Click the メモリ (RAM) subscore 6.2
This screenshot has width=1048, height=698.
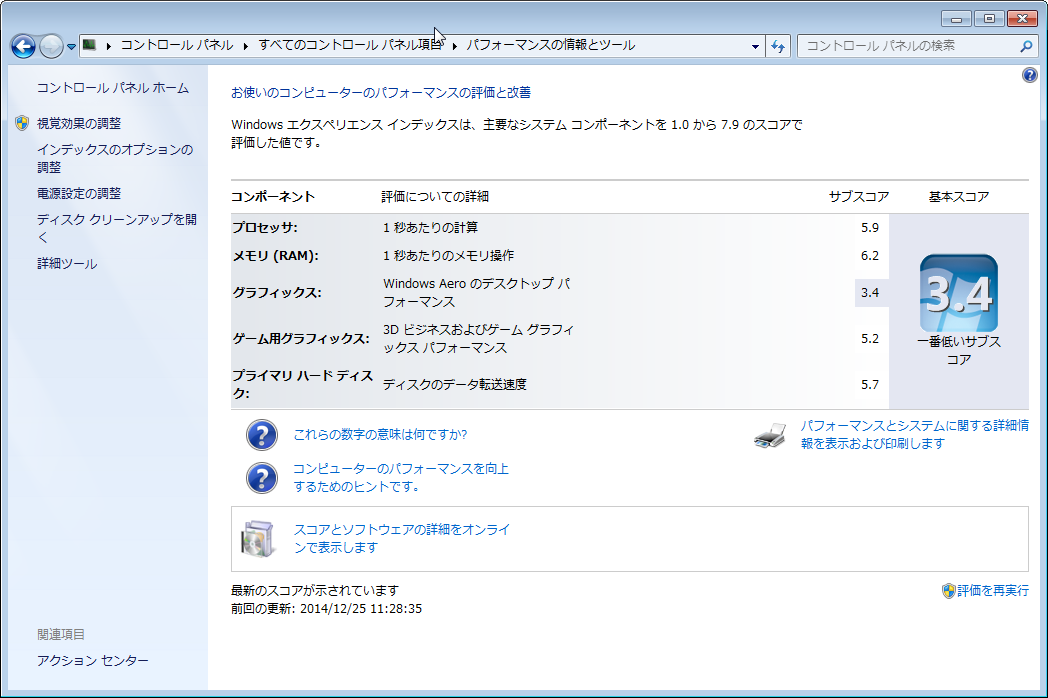[870, 255]
